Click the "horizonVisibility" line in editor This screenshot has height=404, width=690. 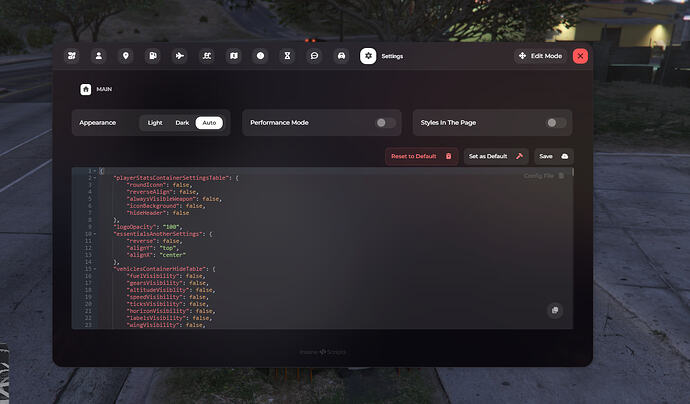click(171, 311)
